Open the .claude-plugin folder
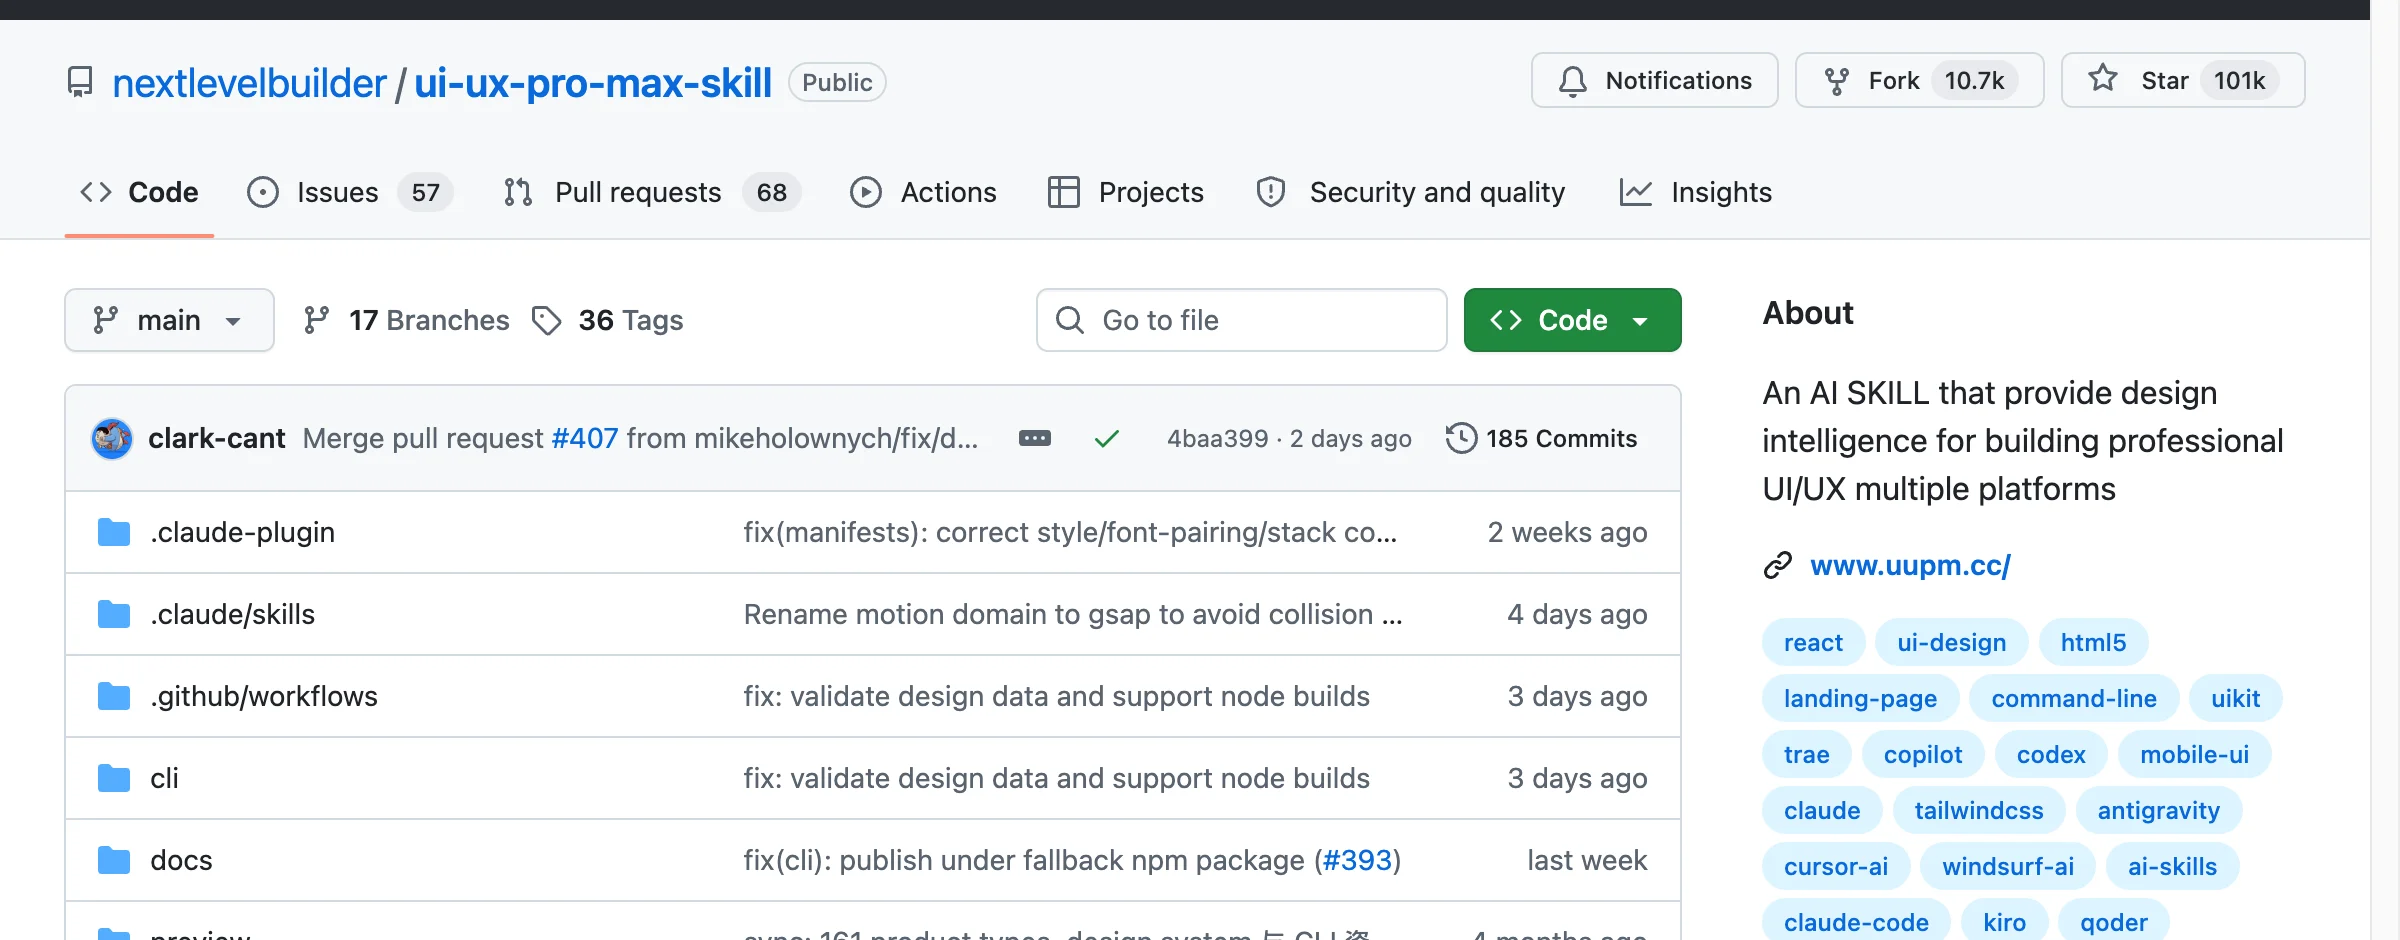 coord(242,532)
